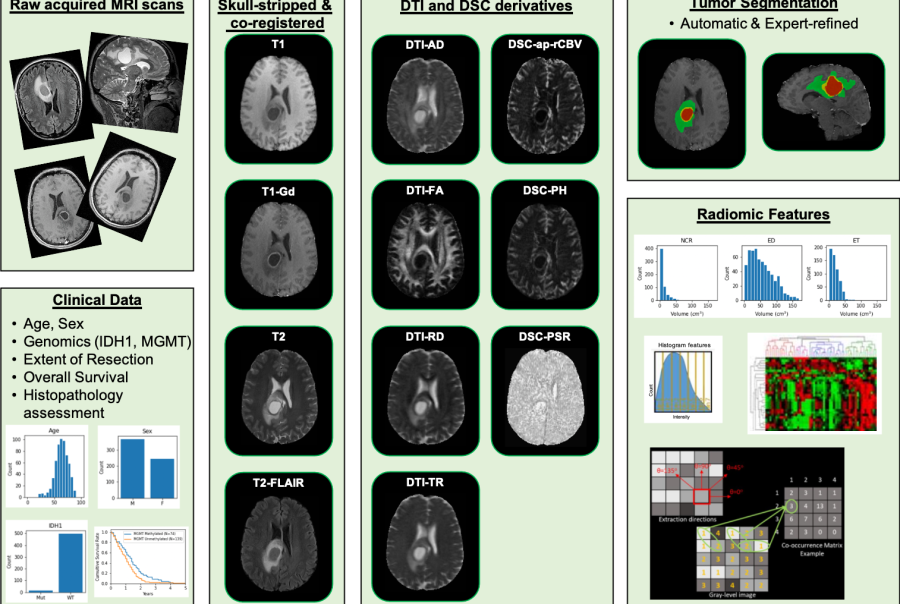This screenshot has width=900, height=604.
Task: Select the raw sagittal MRI scan
Action: [x=138, y=80]
